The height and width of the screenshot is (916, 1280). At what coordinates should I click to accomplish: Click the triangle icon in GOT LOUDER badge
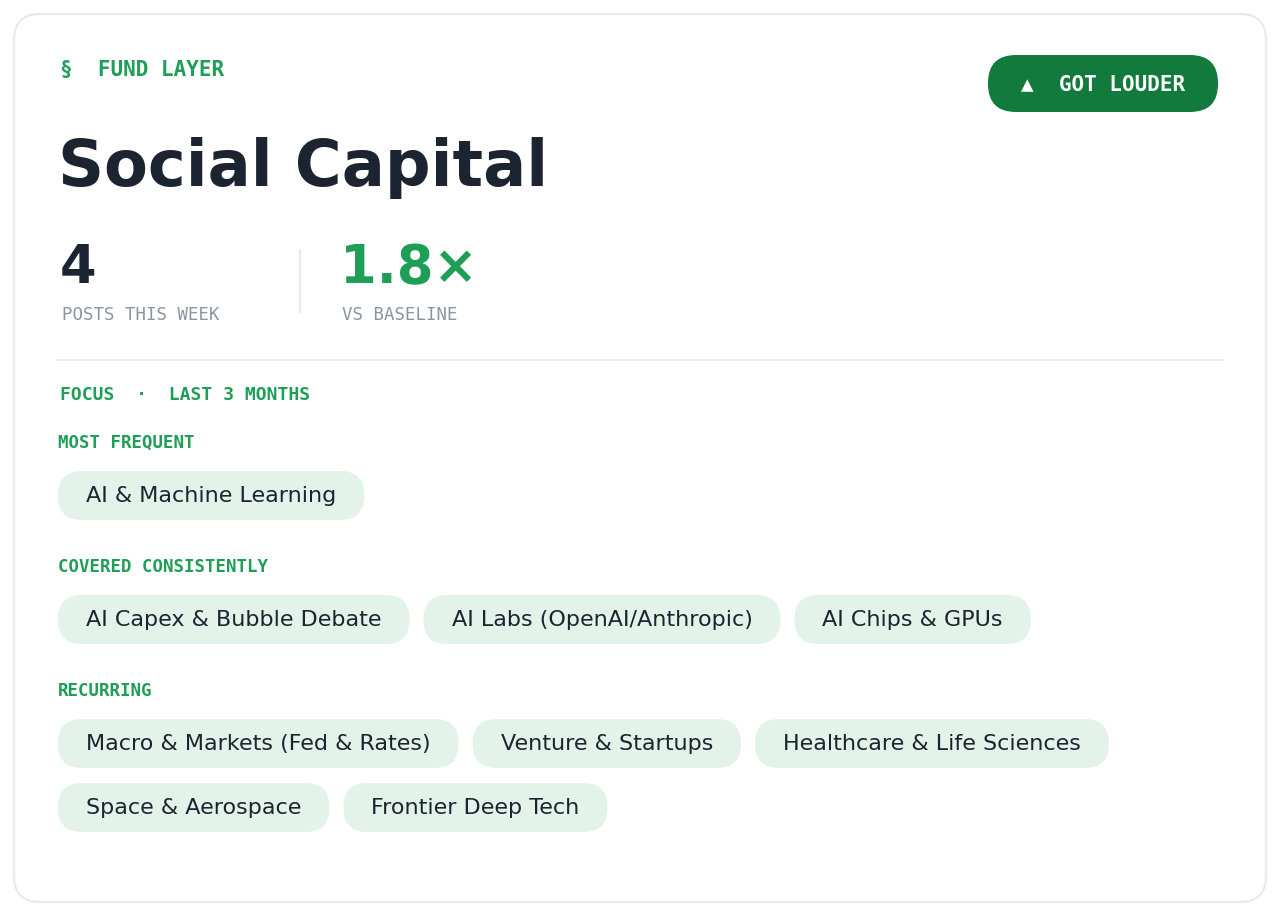tap(1027, 85)
